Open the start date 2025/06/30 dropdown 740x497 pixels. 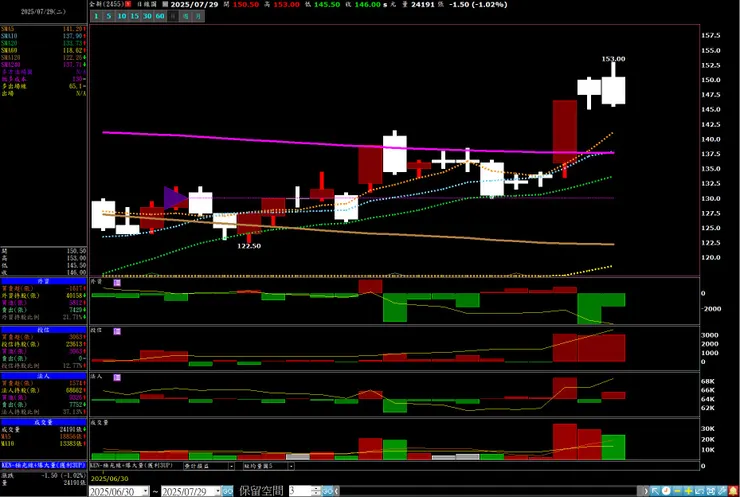coord(145,491)
